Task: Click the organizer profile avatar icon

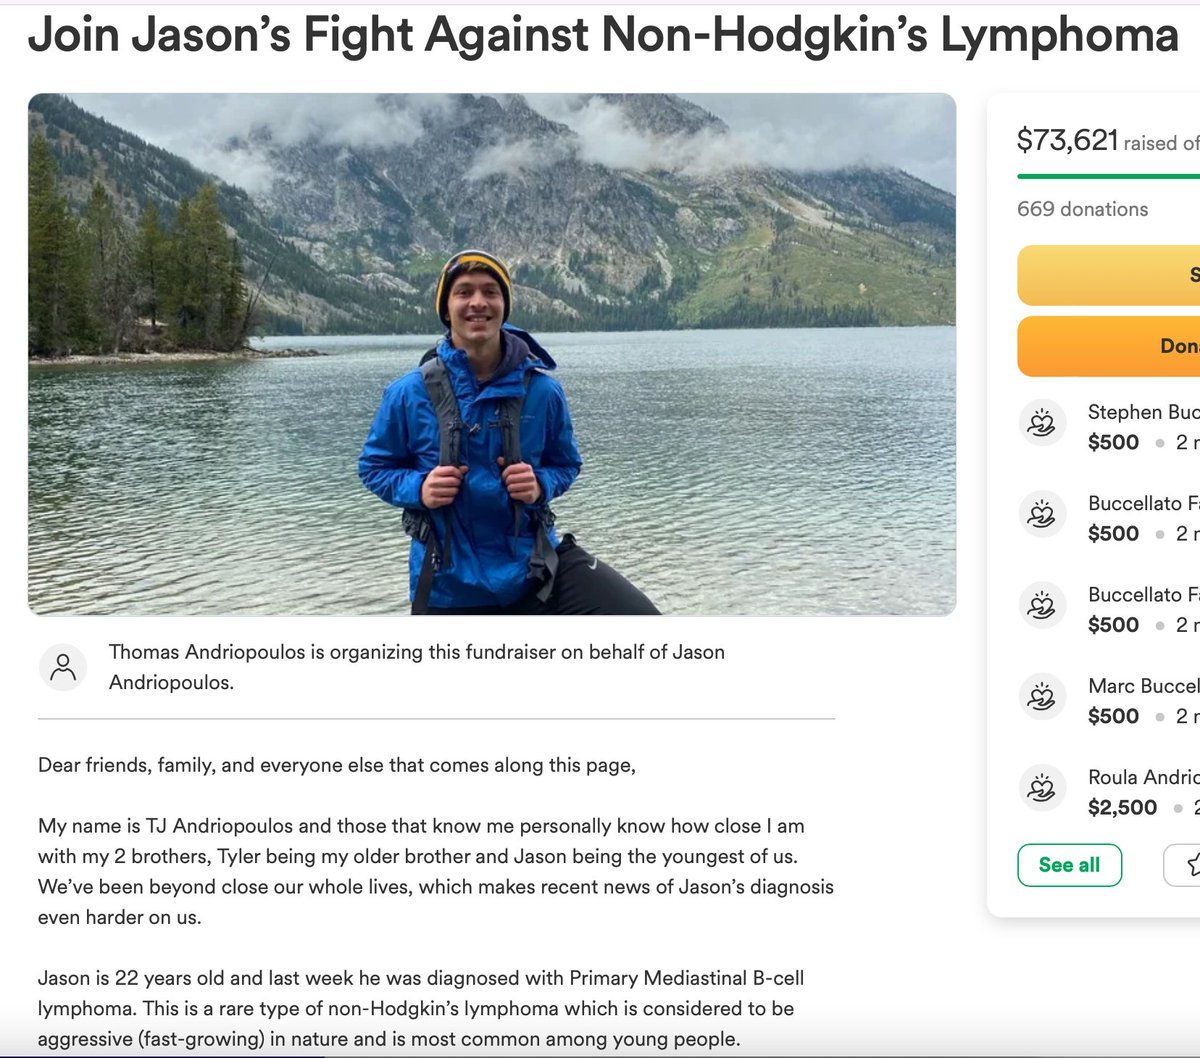Action: point(63,666)
